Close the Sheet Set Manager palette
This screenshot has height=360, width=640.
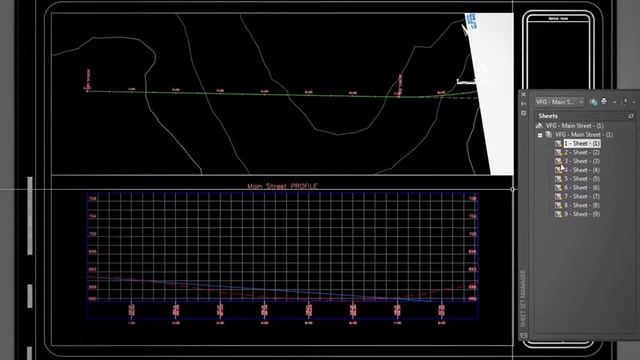[x=524, y=94]
